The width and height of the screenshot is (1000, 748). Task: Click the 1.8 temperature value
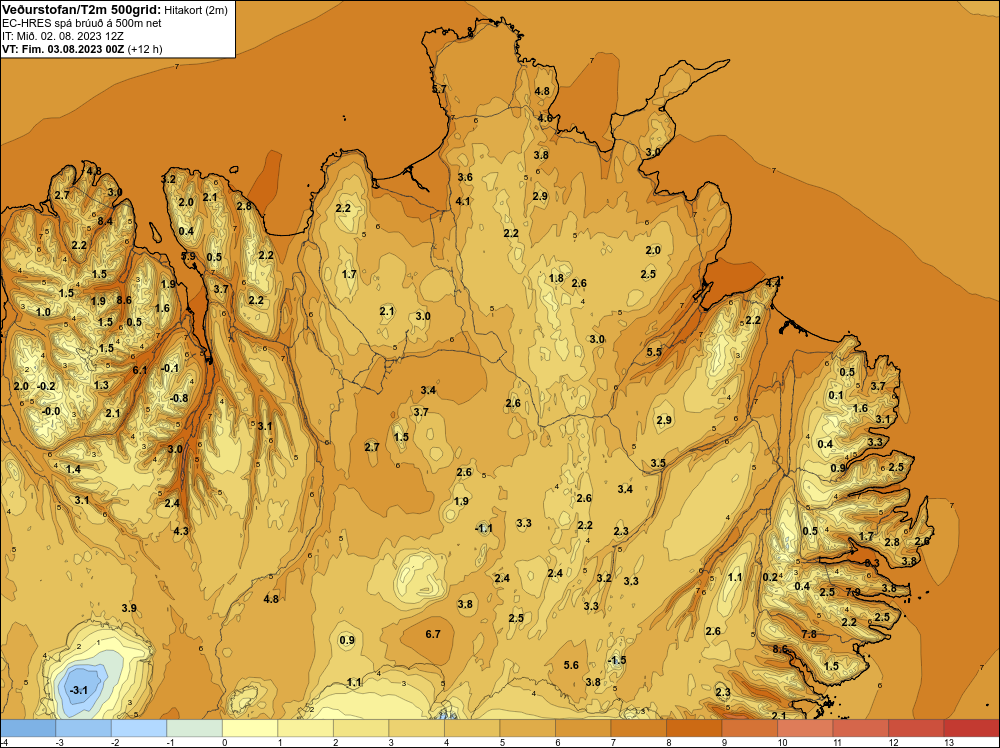click(556, 278)
